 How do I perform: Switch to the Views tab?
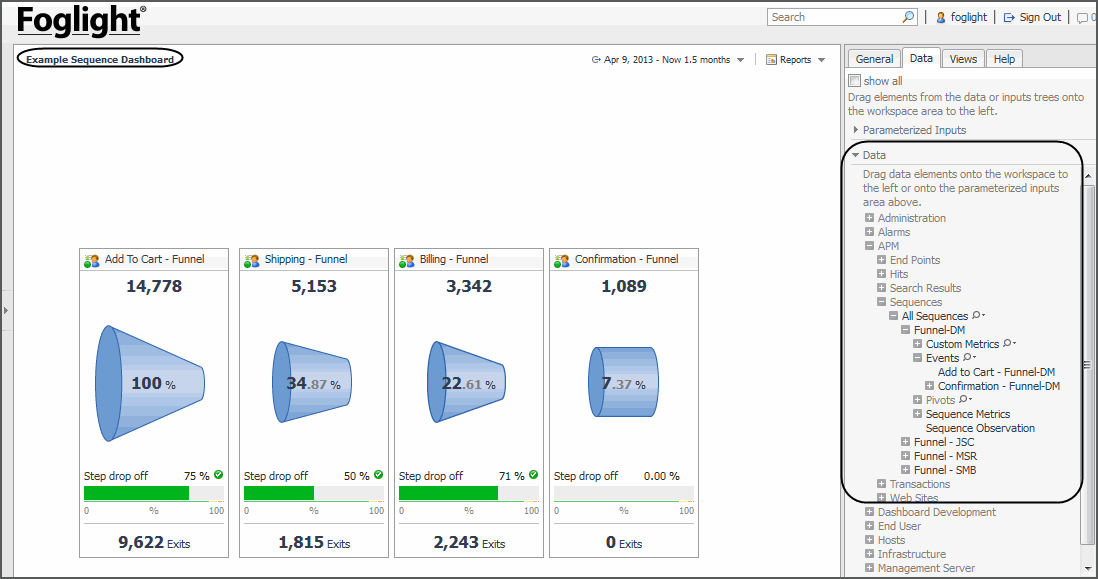point(963,59)
